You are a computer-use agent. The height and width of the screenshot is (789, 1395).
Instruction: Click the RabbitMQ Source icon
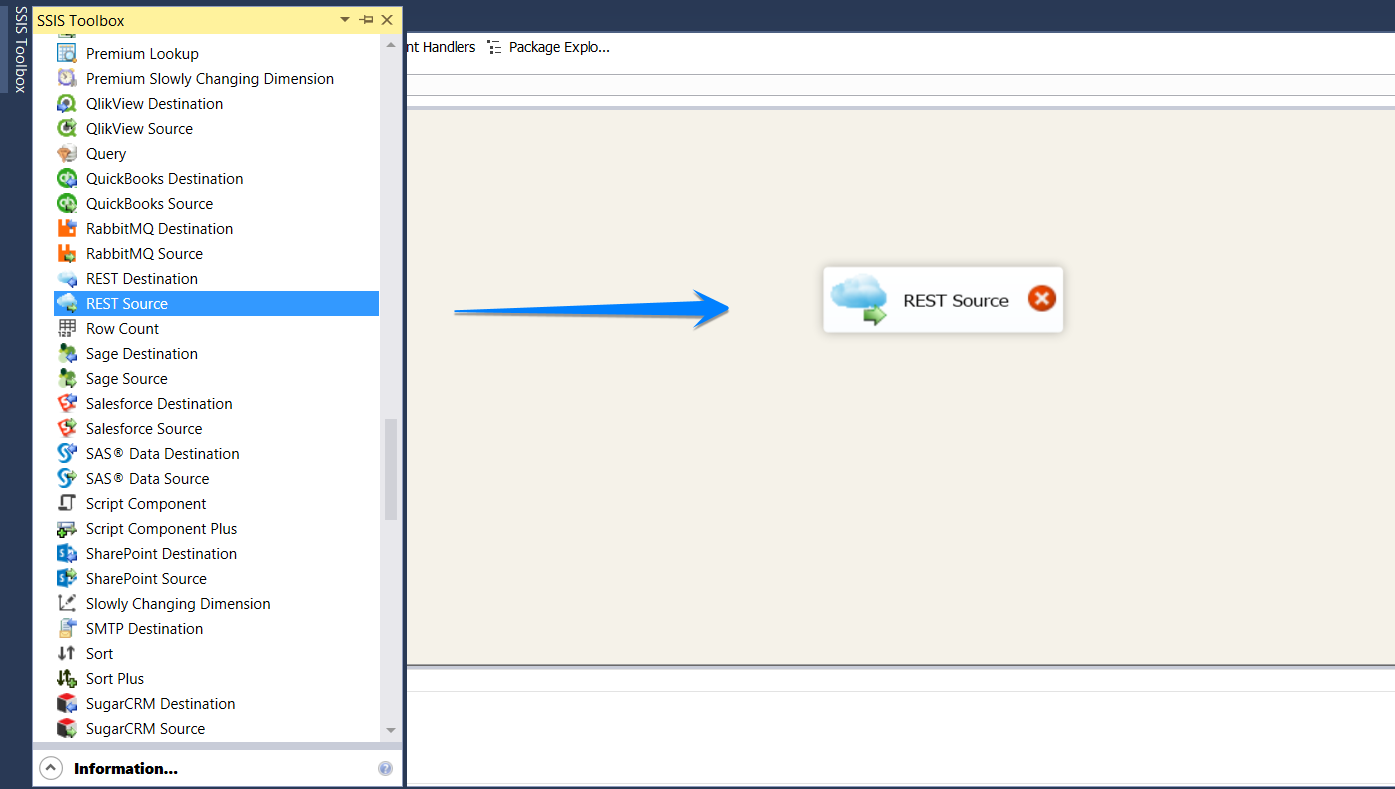67,254
